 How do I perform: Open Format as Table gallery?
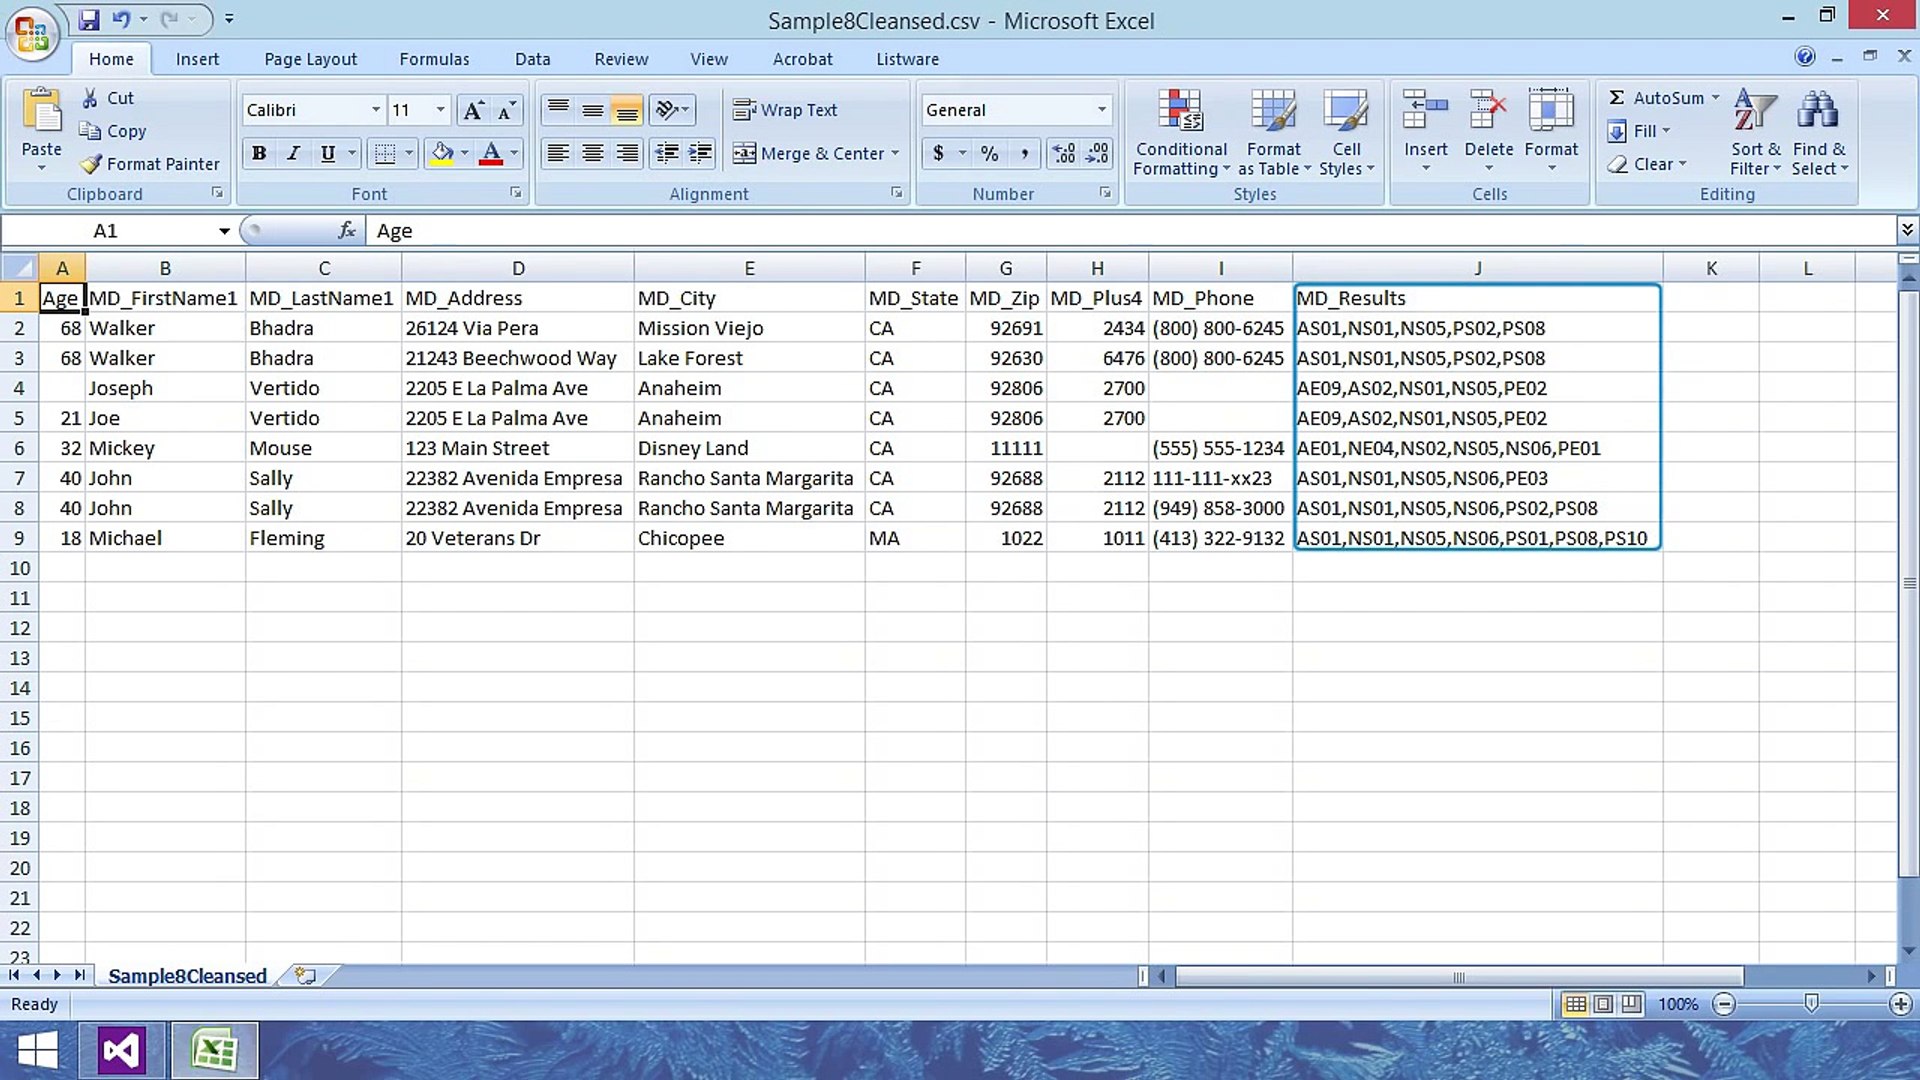(x=1274, y=131)
